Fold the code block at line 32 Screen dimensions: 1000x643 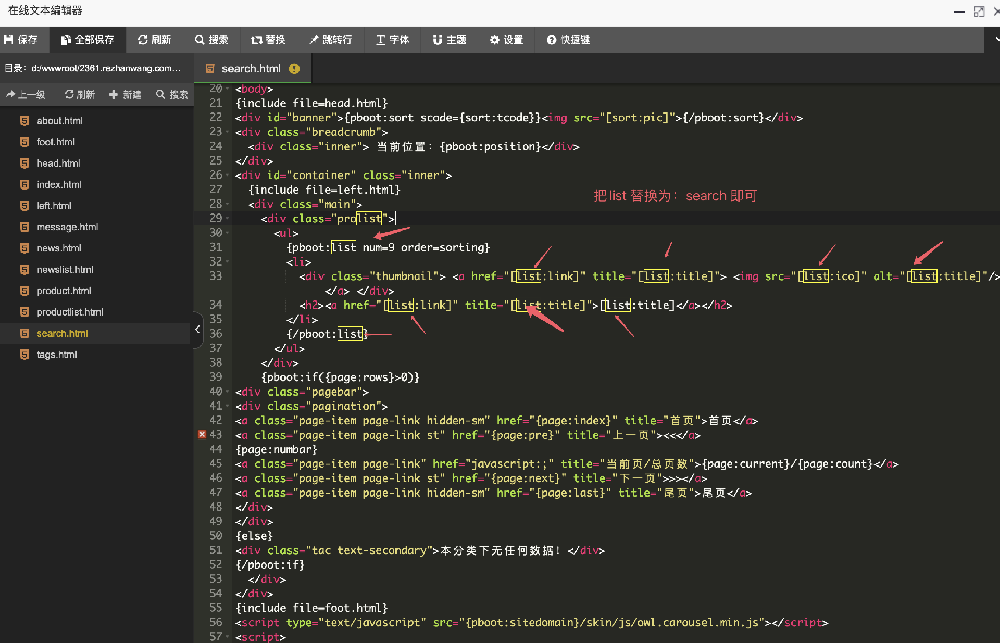(228, 262)
